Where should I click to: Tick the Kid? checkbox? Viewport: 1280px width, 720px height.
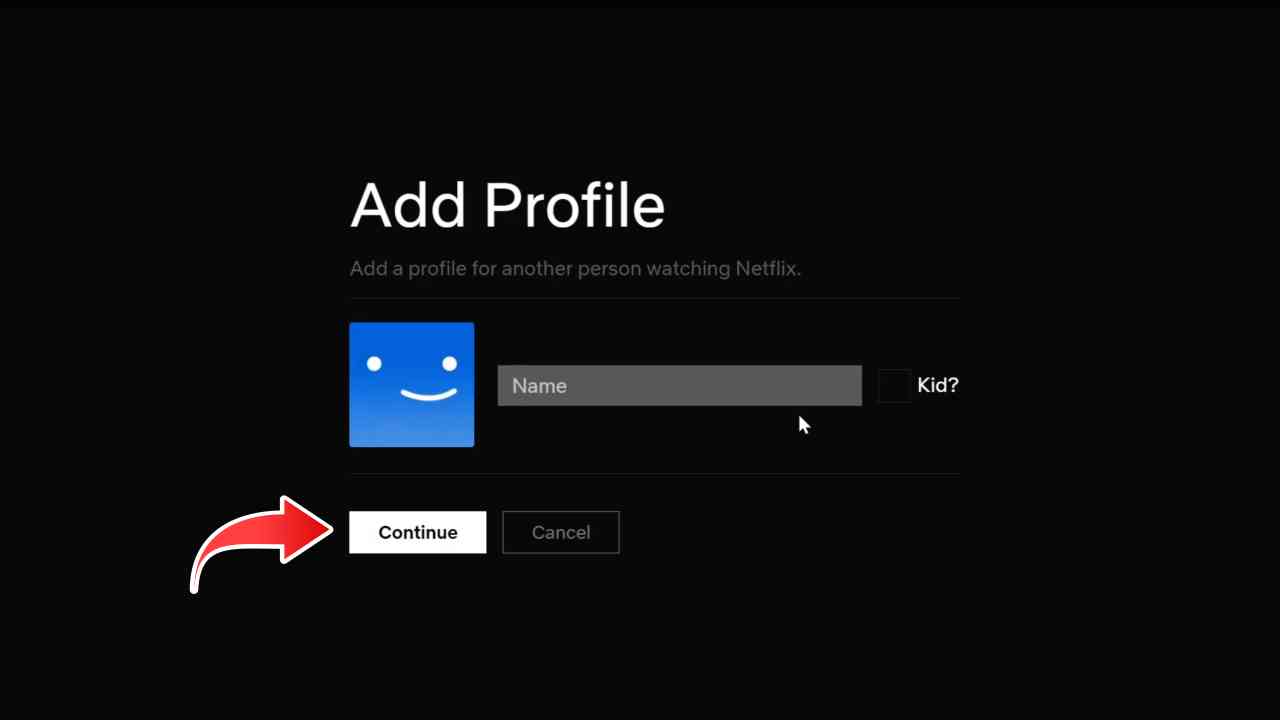(894, 385)
